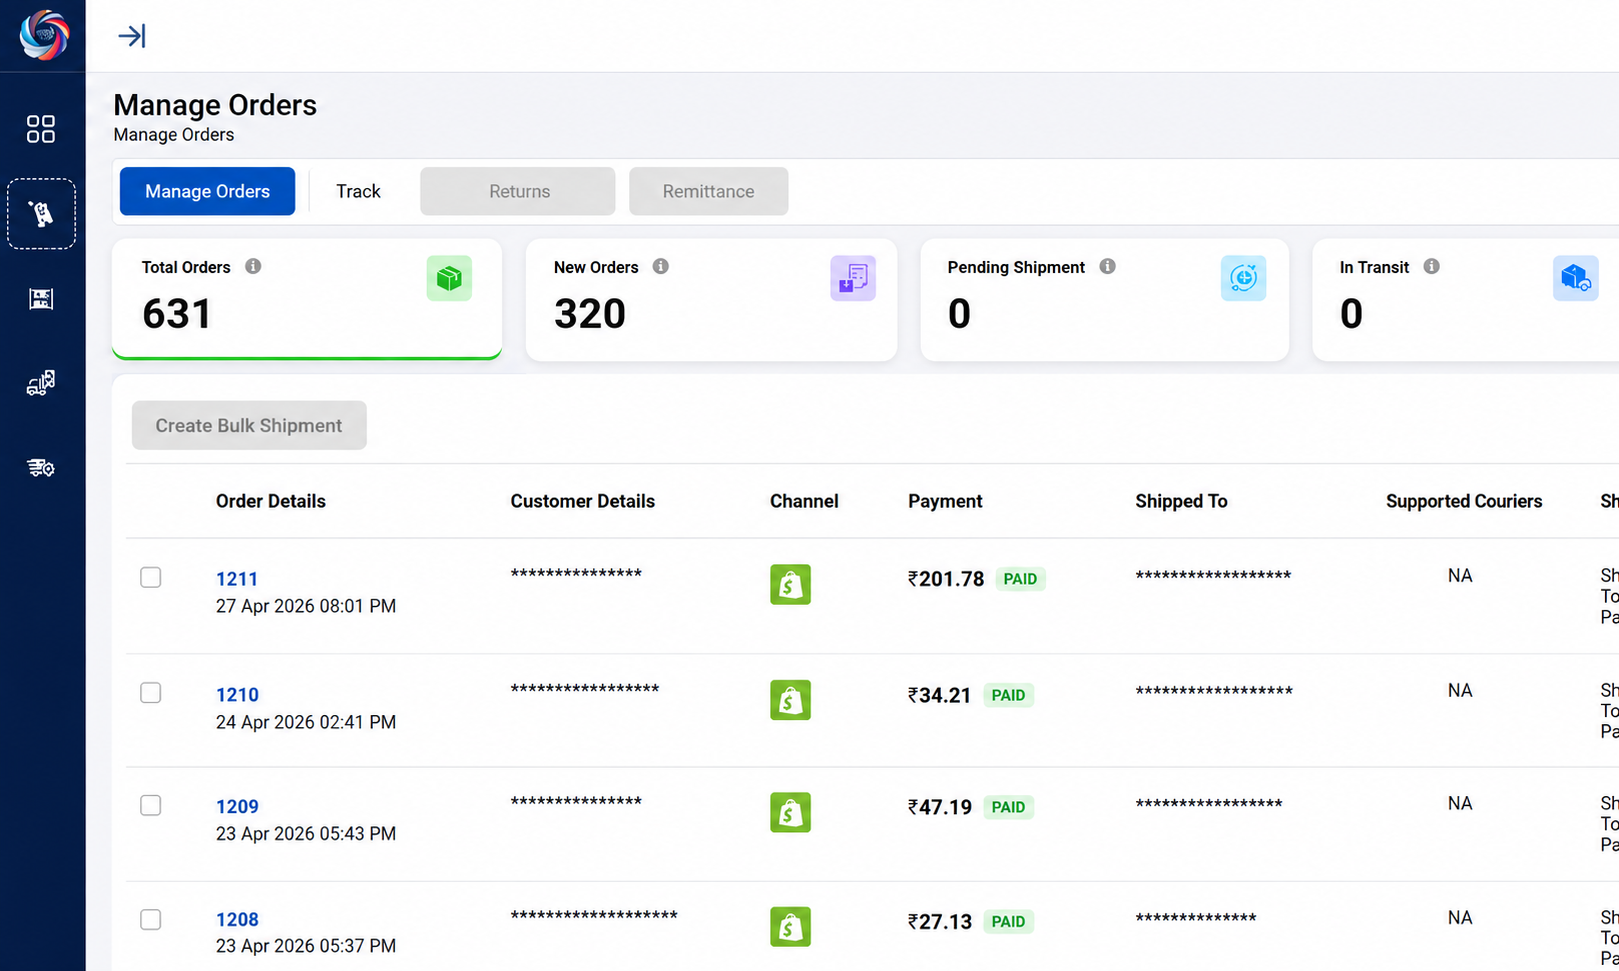Open order 1209 link
The width and height of the screenshot is (1619, 971).
(237, 807)
